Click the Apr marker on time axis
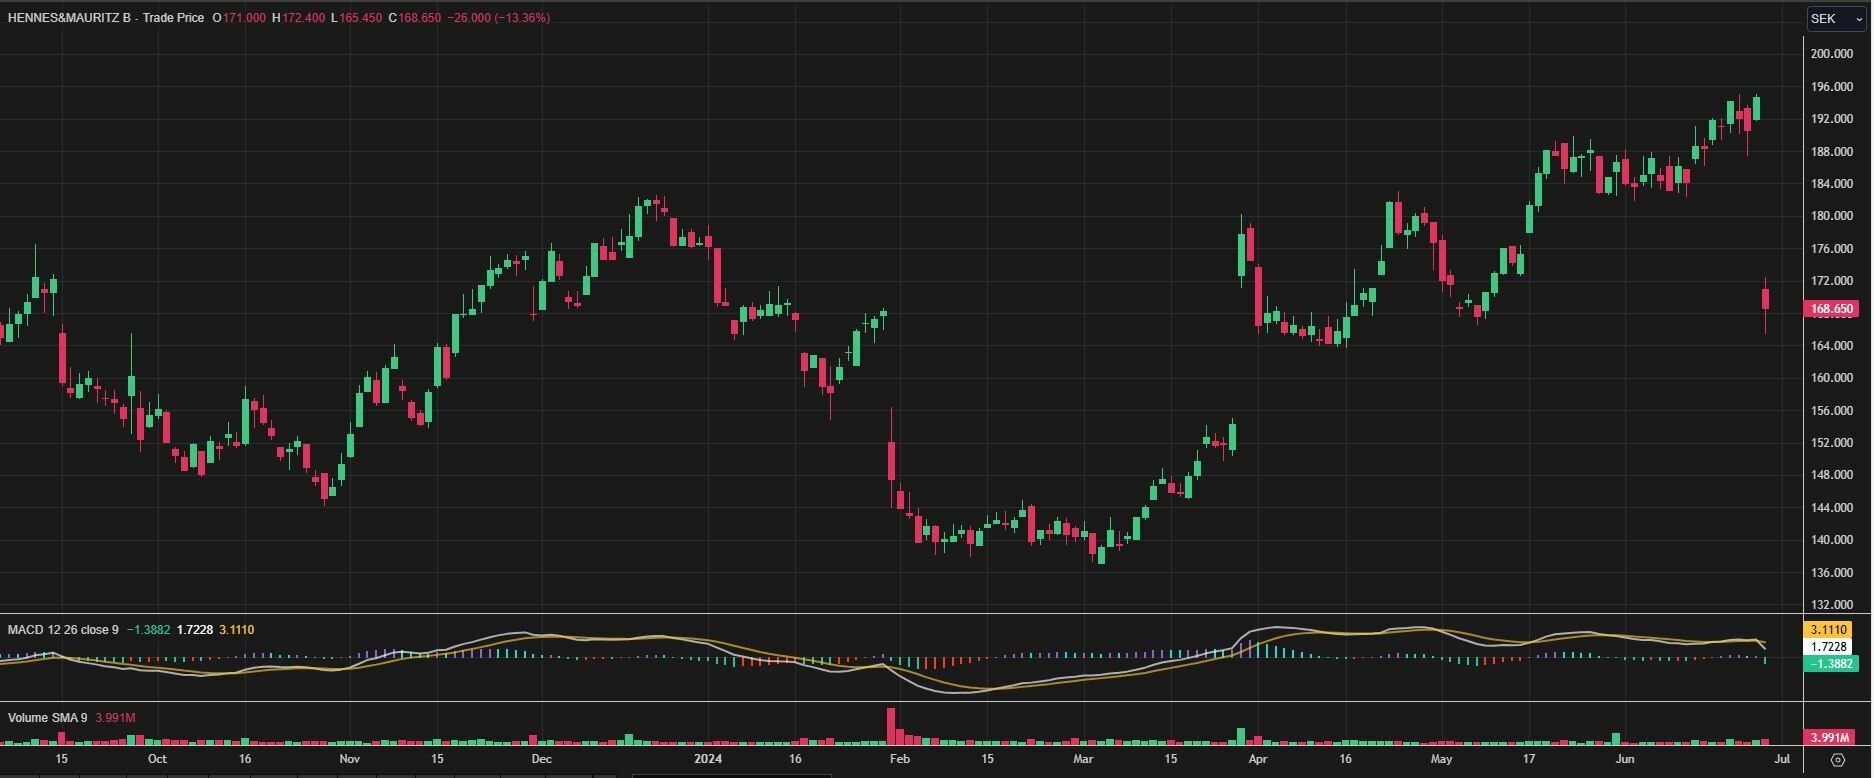 [1257, 759]
